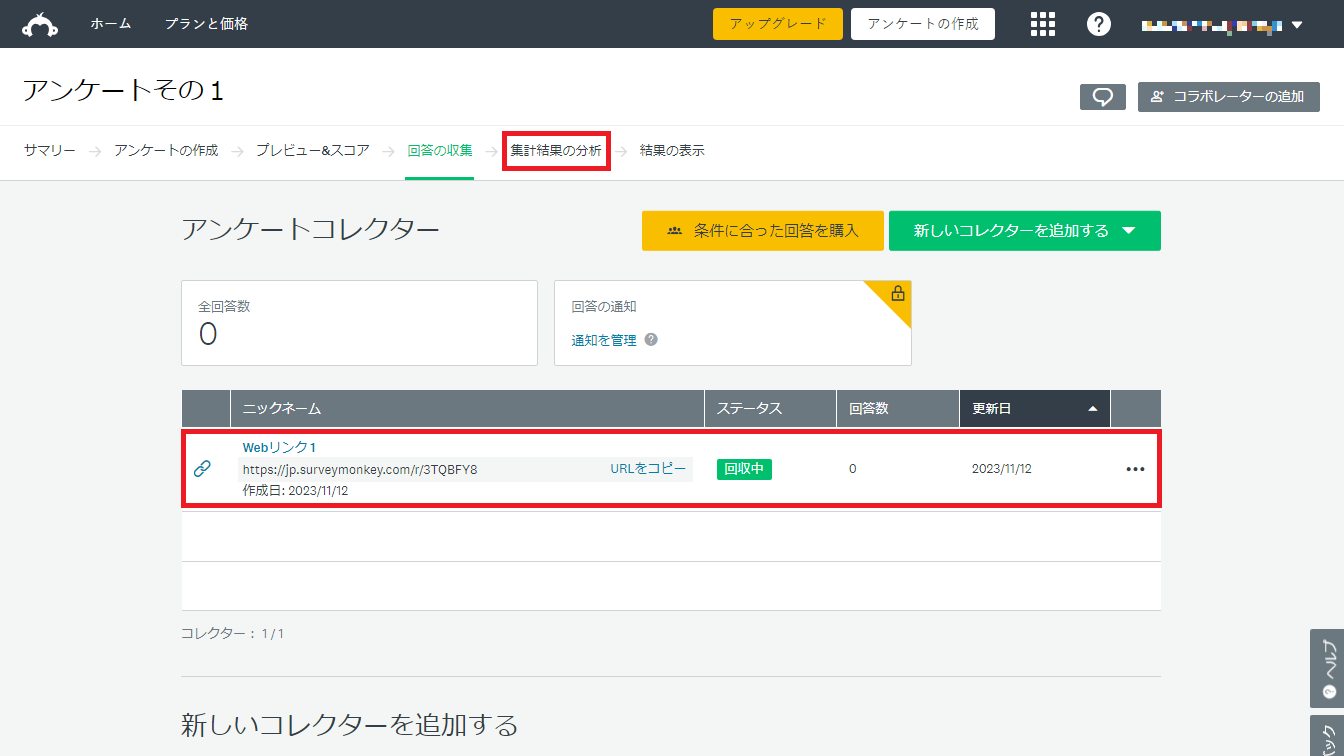Click 条件に合った回答を購入 button
The image size is (1344, 756).
point(762,231)
